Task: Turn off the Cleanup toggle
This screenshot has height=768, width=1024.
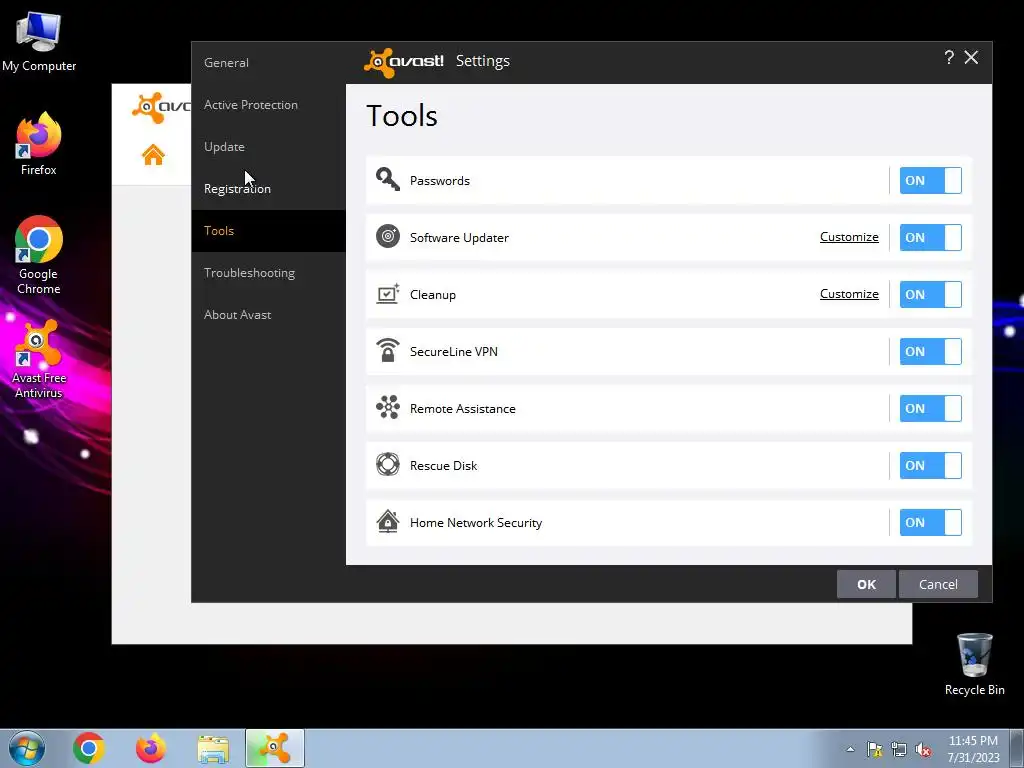Action: click(931, 294)
